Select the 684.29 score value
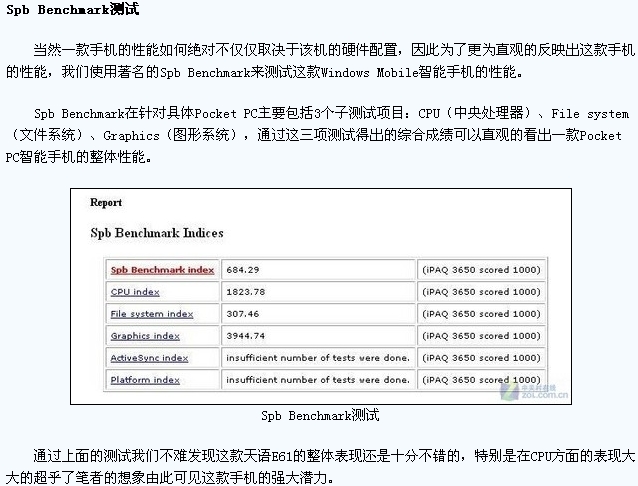This screenshot has width=638, height=486. [x=243, y=270]
